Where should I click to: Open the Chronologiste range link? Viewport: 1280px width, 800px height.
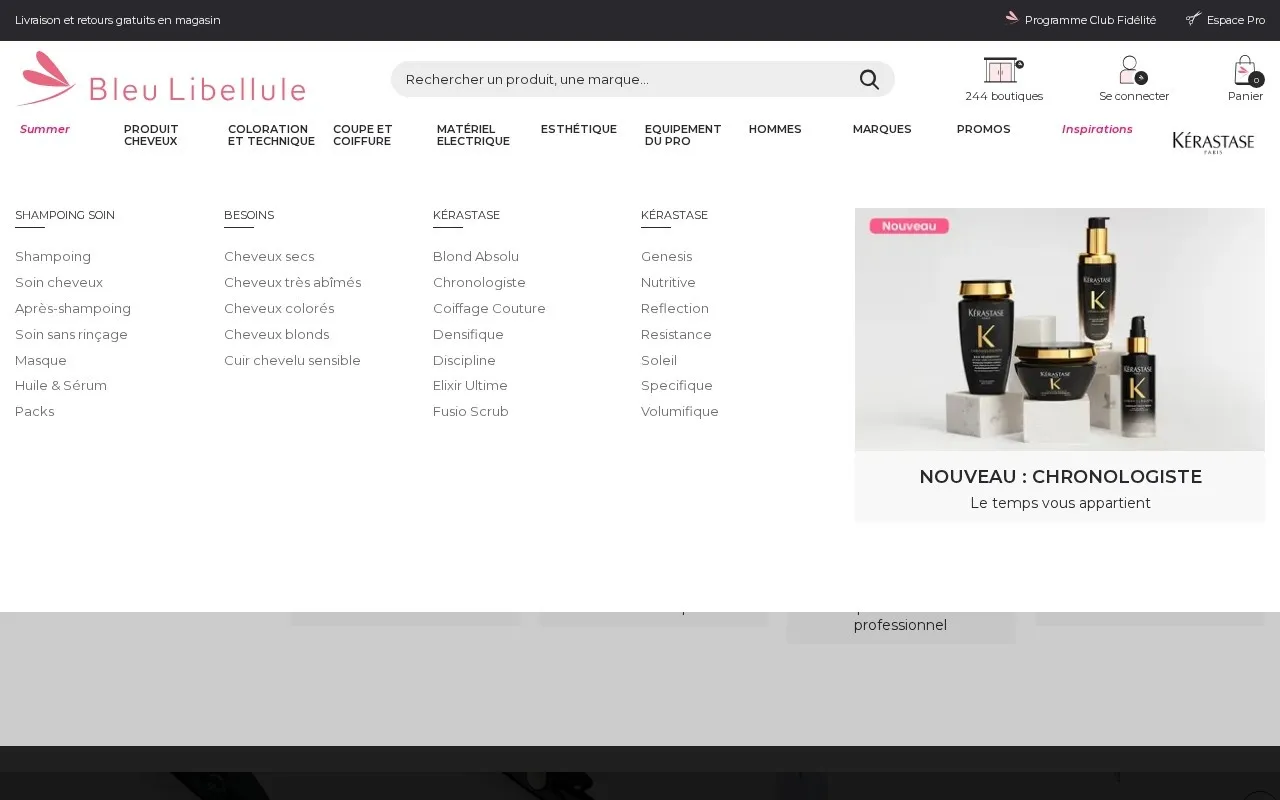point(479,283)
